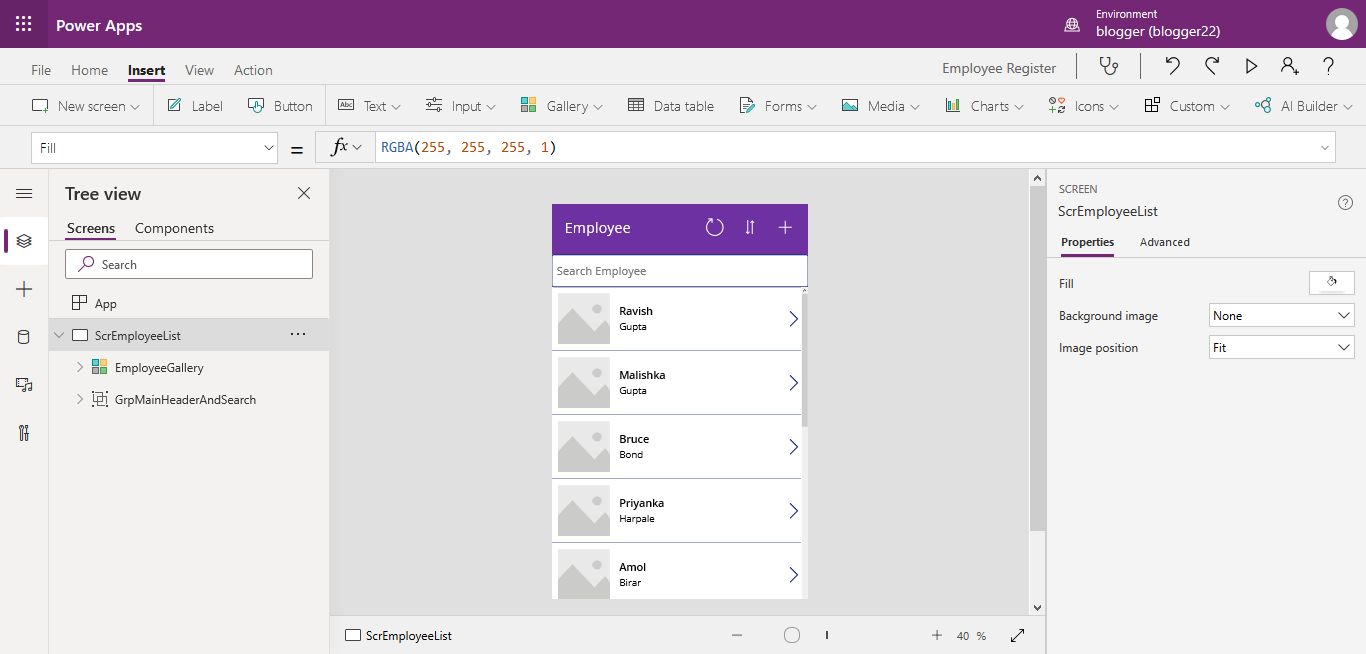Viewport: 1366px width, 654px height.
Task: Switch to the Advanced properties tab
Action: click(x=1165, y=242)
